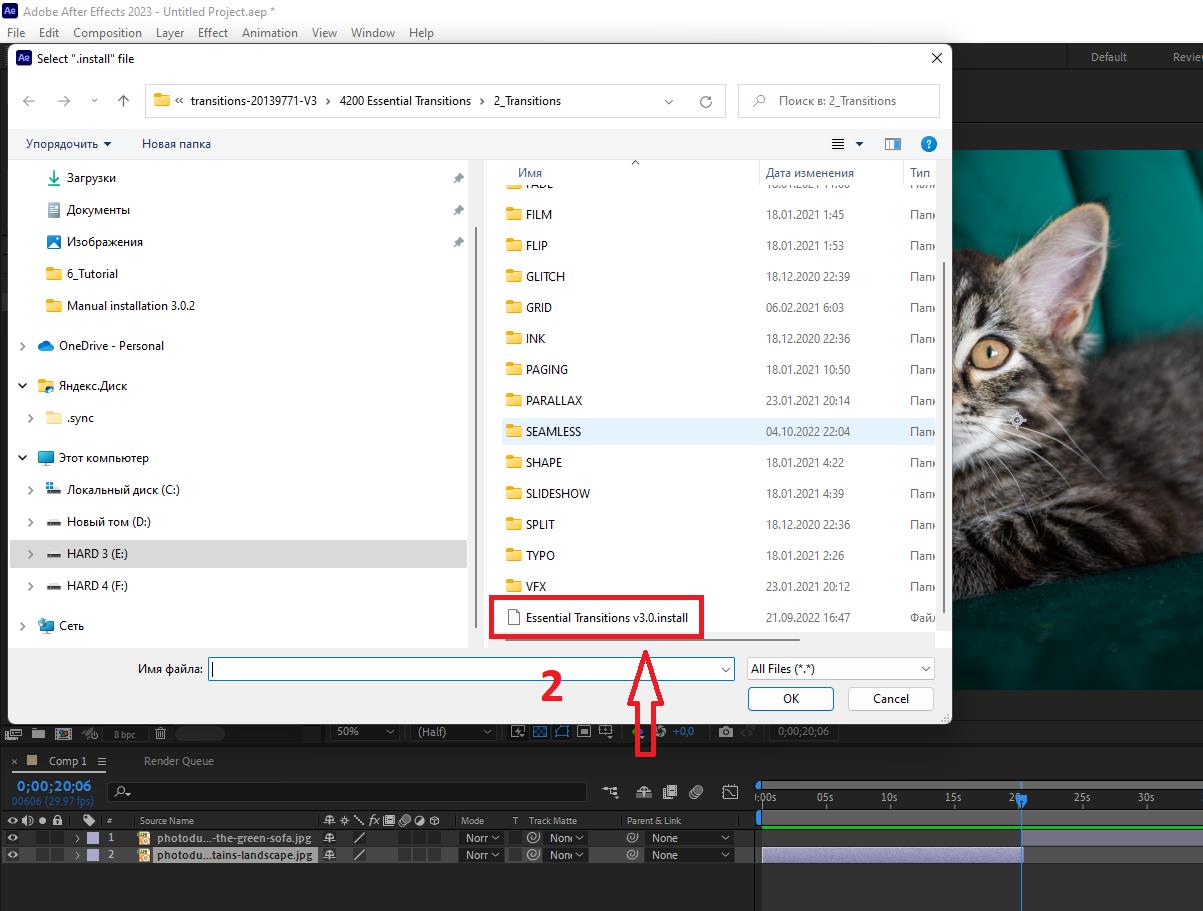
Task: Collapse the Этот компьютер tree node
Action: pyautogui.click(x=23, y=458)
